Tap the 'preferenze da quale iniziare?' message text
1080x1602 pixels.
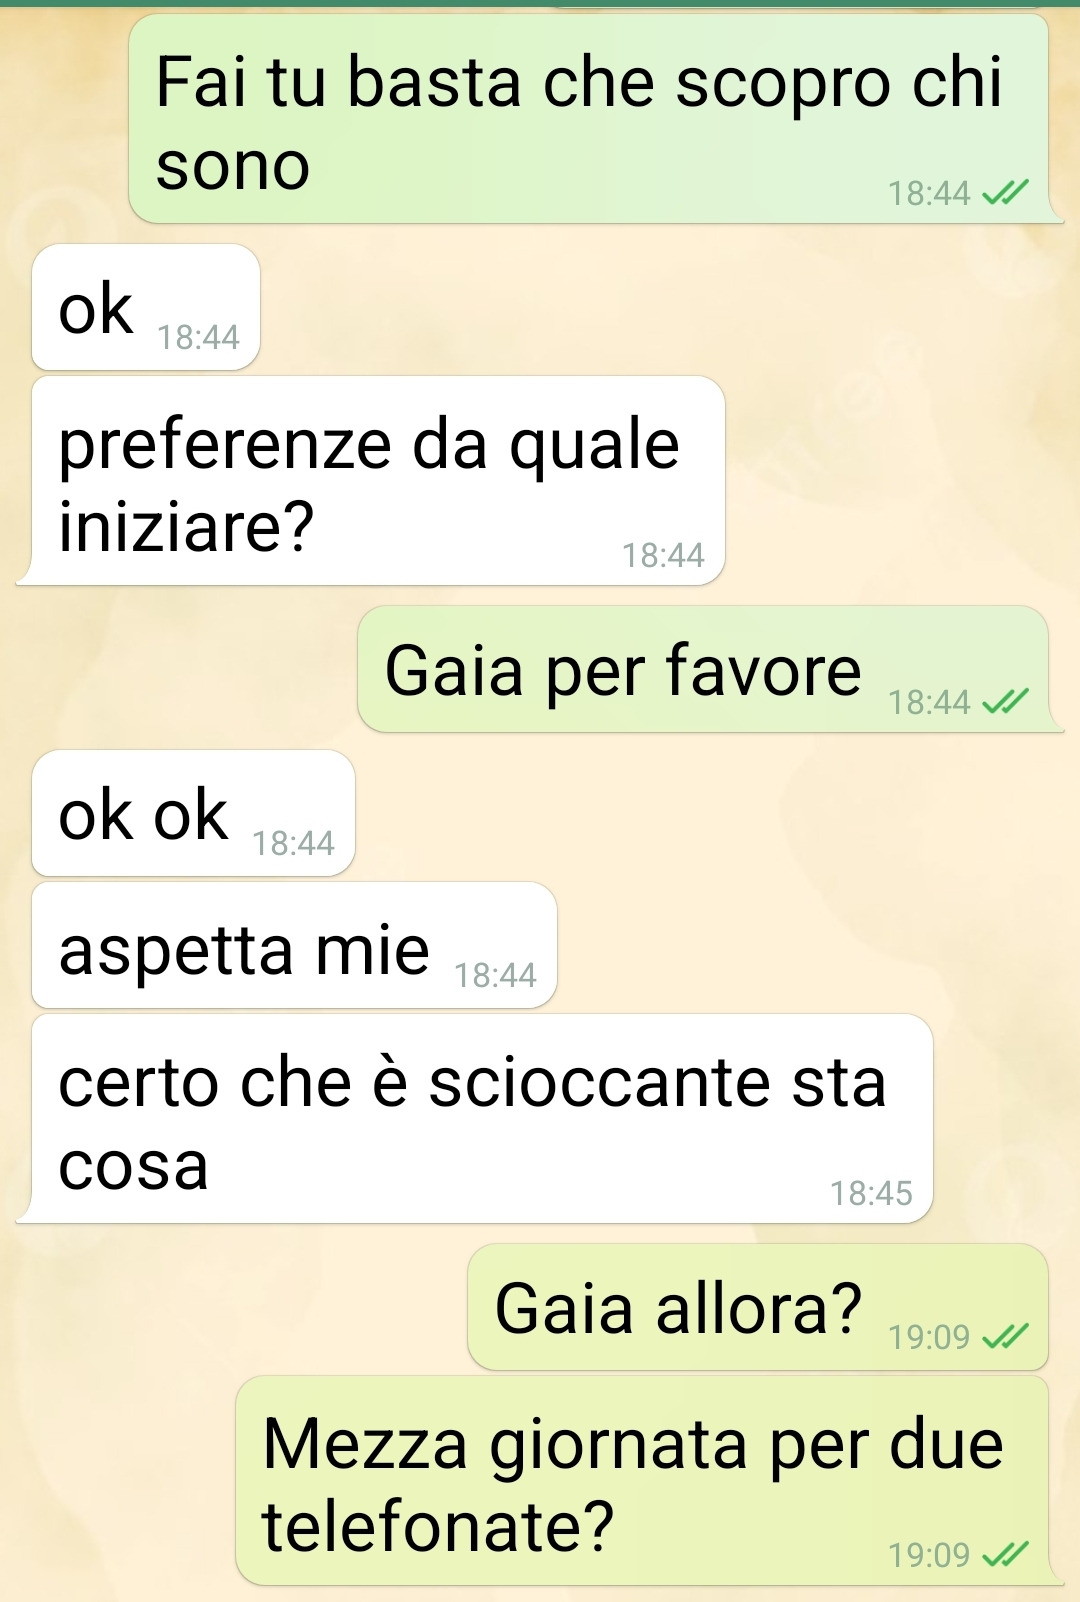click(x=369, y=484)
